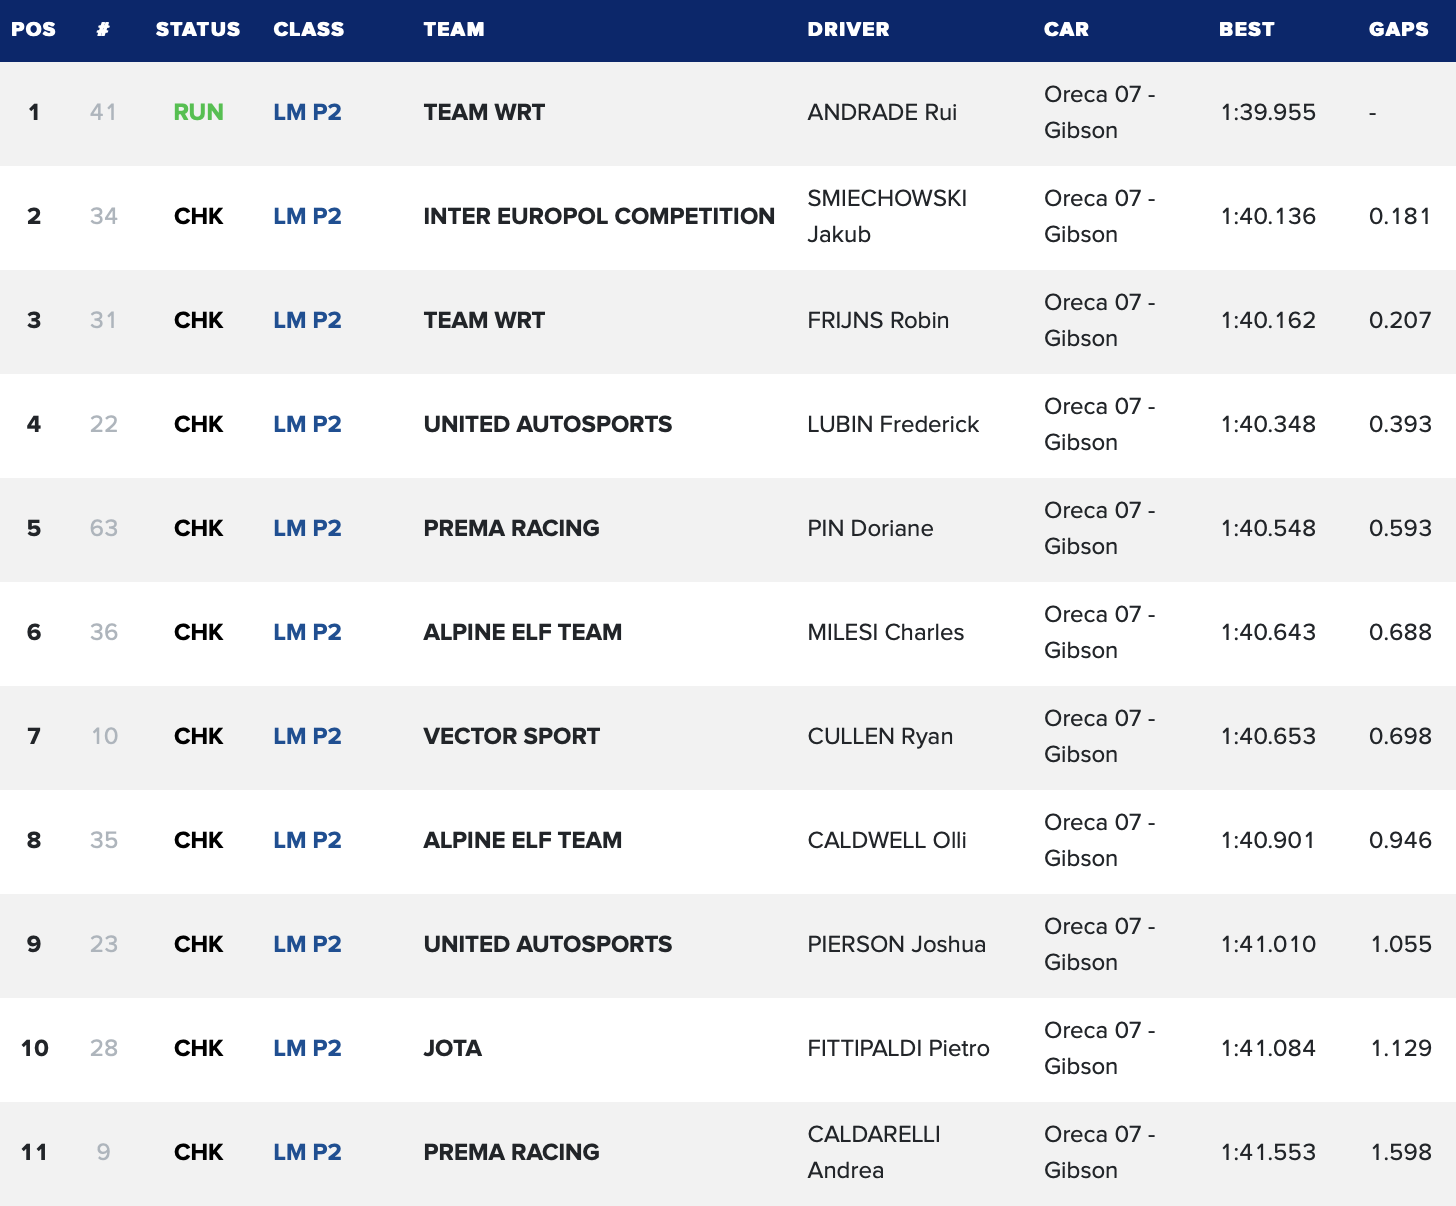The height and width of the screenshot is (1206, 1456).
Task: Select best time 1:40.348
Action: pos(1268,424)
